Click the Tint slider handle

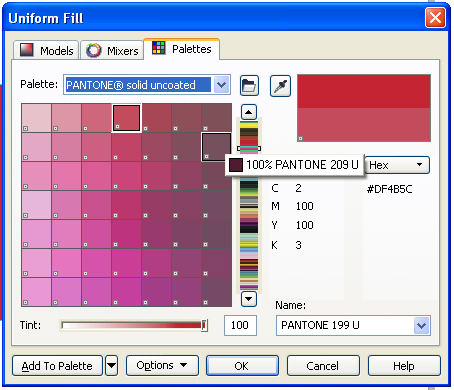coord(204,325)
